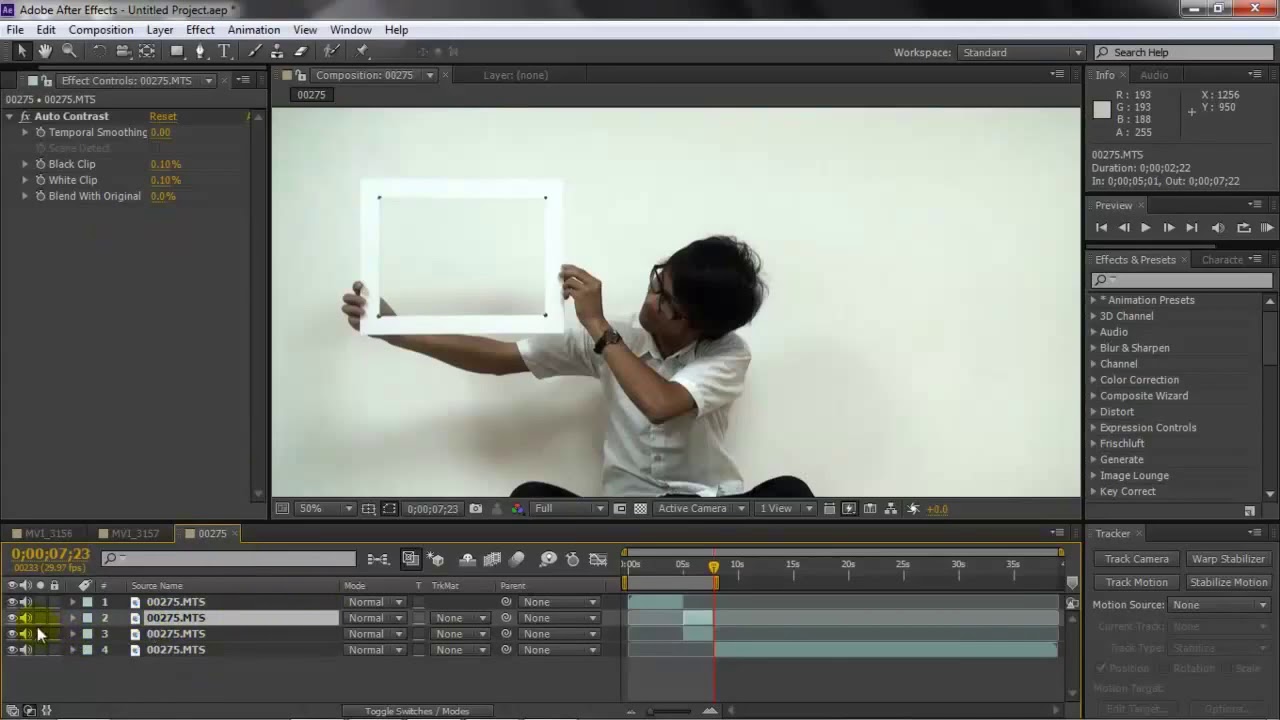Viewport: 1280px width, 720px height.
Task: Select the Clone Stamp tool
Action: [x=277, y=52]
